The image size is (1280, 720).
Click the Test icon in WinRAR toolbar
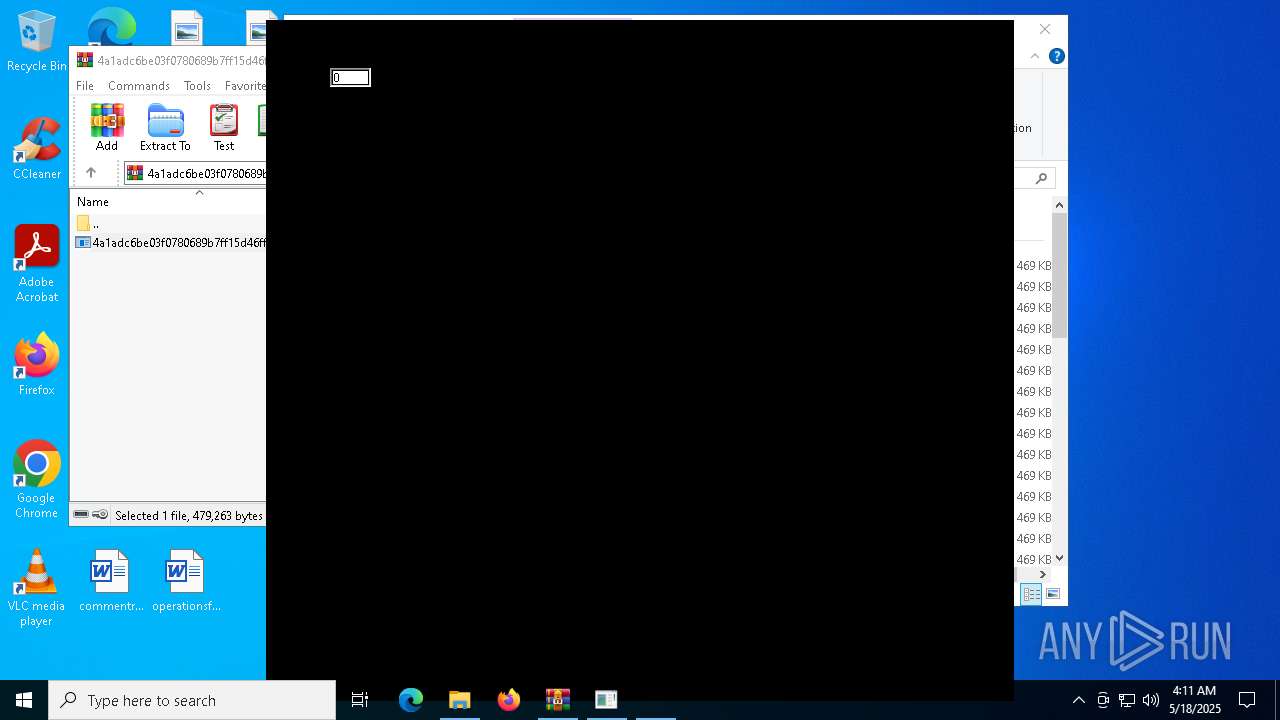coord(224,127)
